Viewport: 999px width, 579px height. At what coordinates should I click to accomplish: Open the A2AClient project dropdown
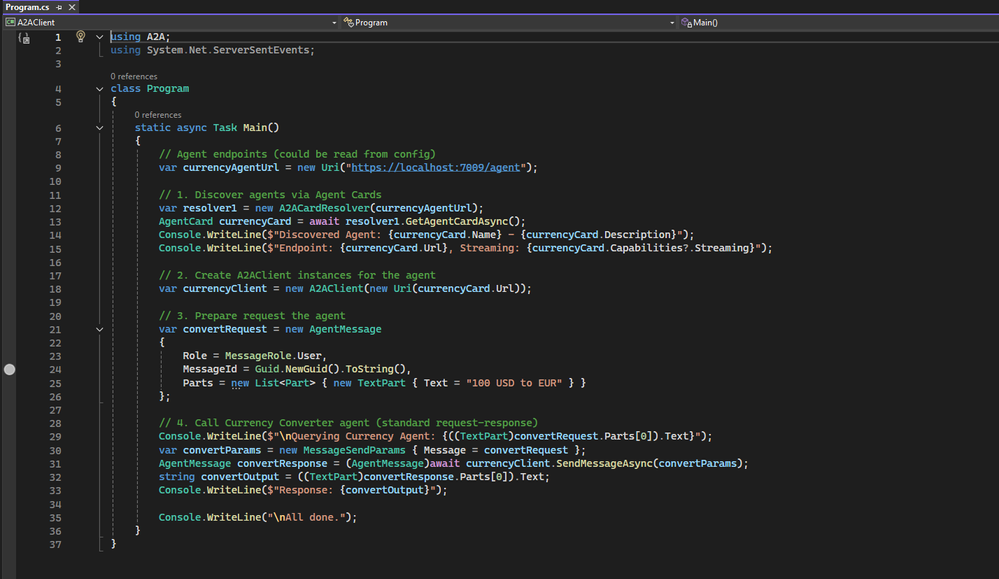click(x=333, y=22)
